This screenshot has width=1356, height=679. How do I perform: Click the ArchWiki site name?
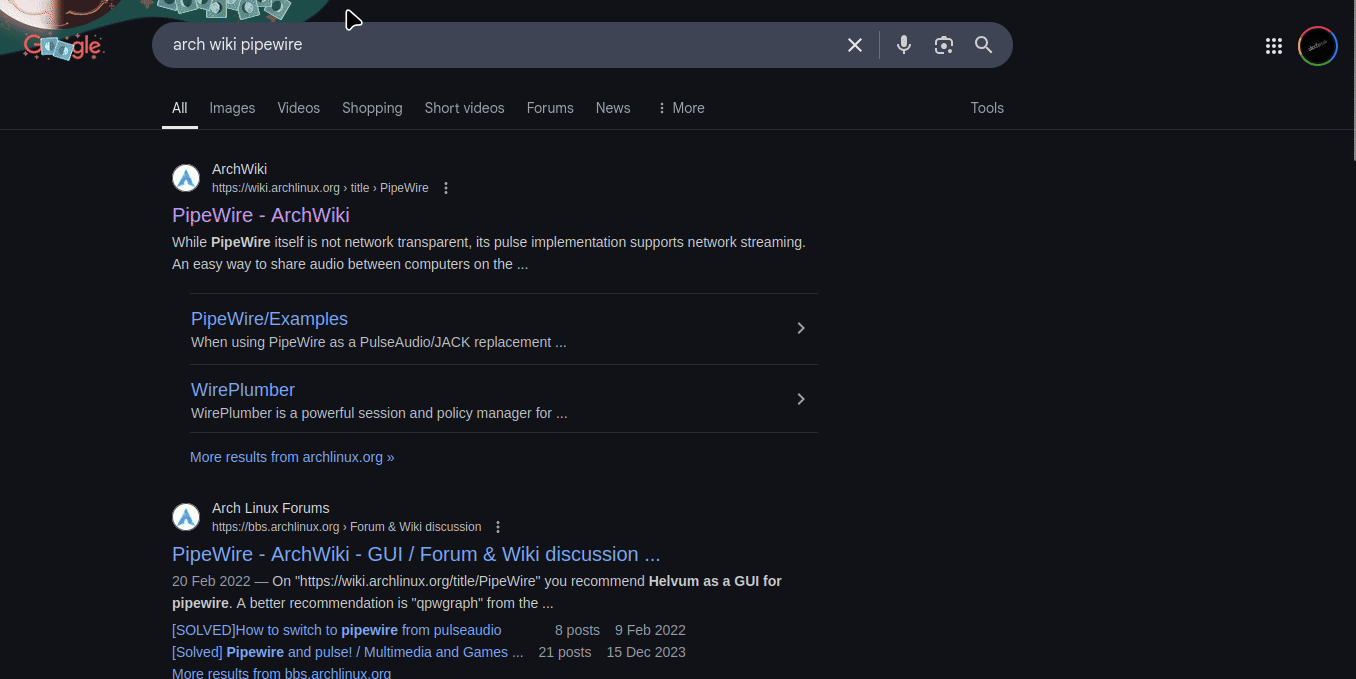pyautogui.click(x=239, y=169)
